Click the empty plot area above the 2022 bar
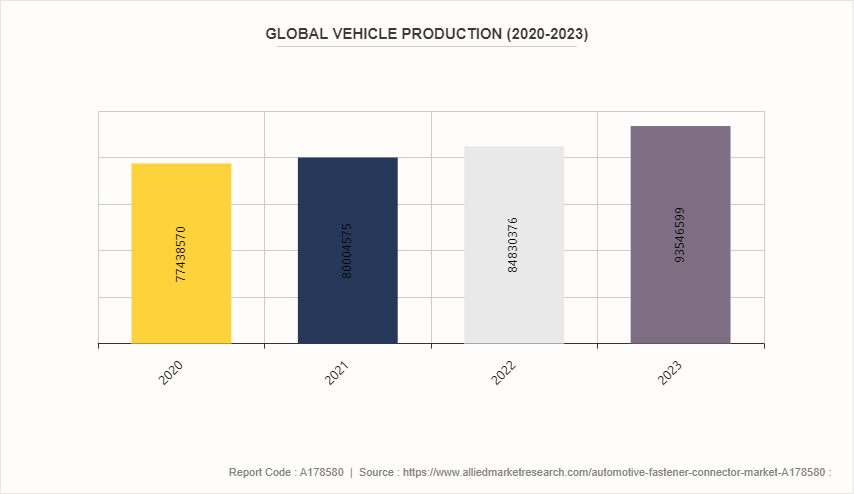854x494 pixels. click(x=514, y=128)
